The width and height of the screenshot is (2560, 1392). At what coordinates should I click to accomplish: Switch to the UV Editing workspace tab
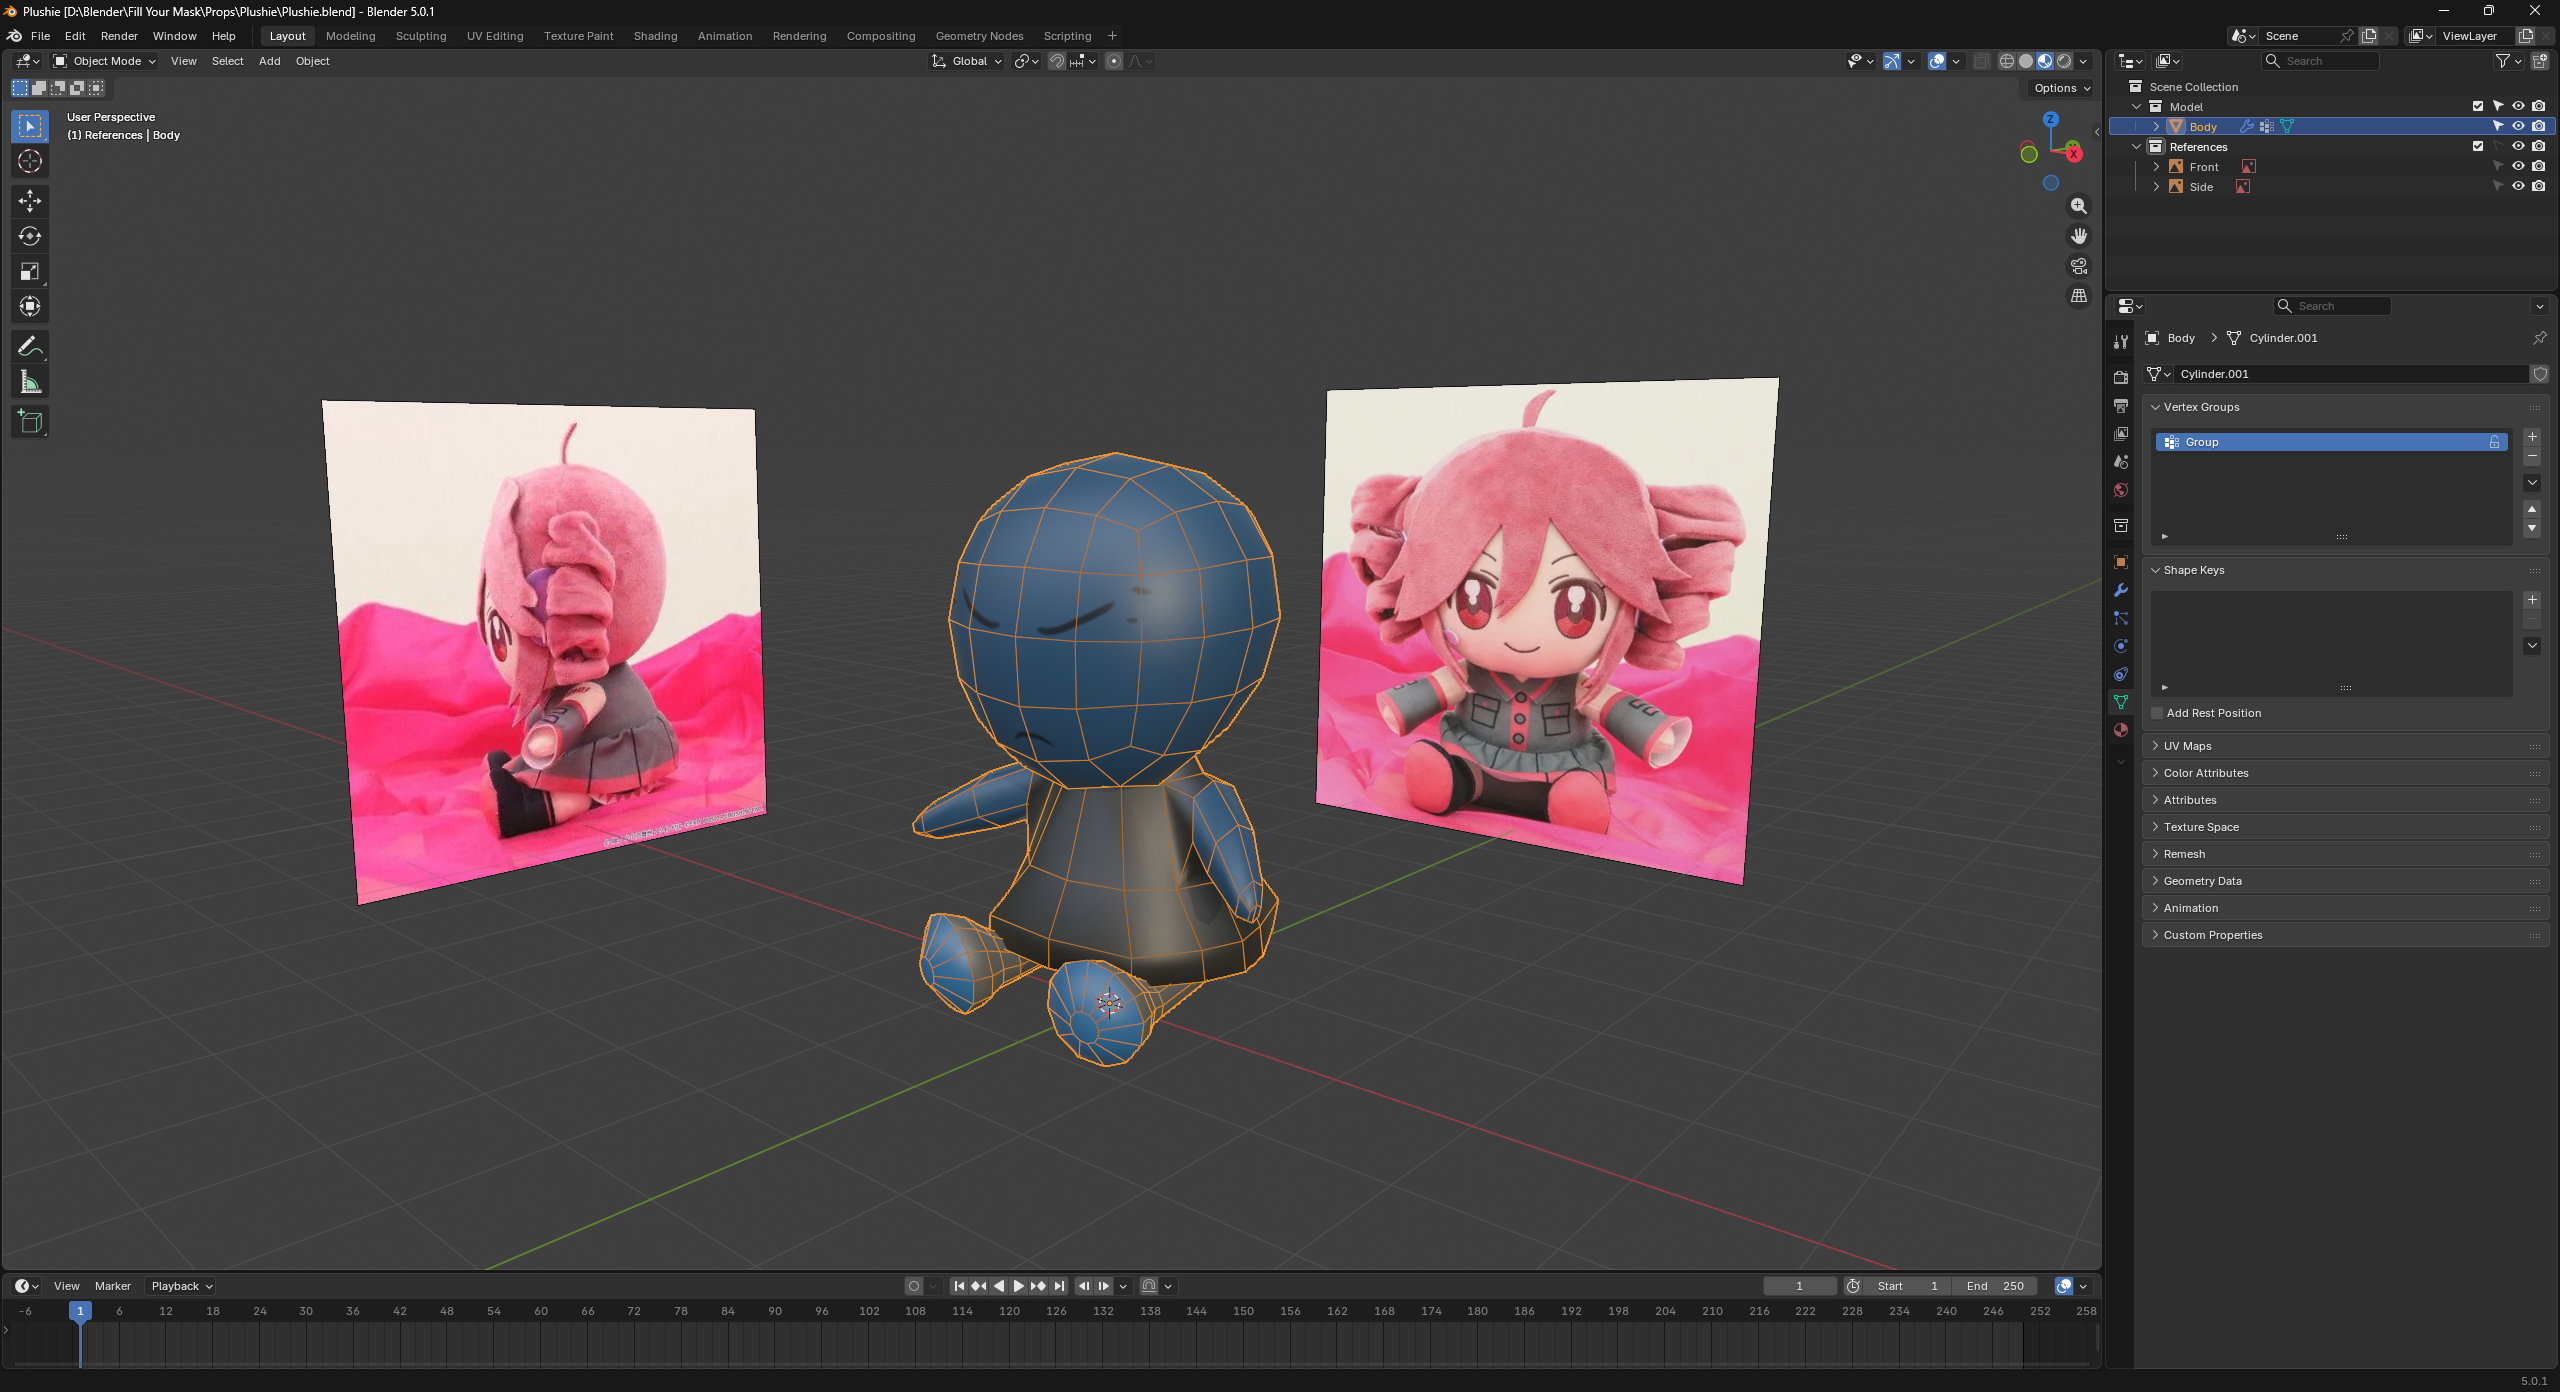(495, 36)
